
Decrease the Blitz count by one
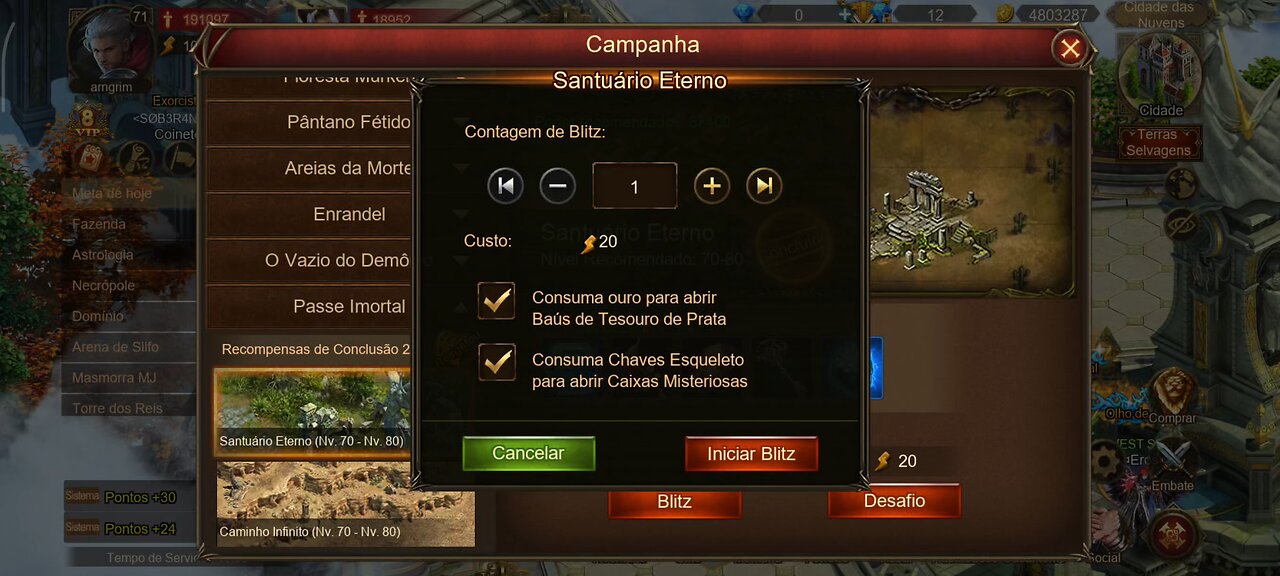[x=558, y=186]
